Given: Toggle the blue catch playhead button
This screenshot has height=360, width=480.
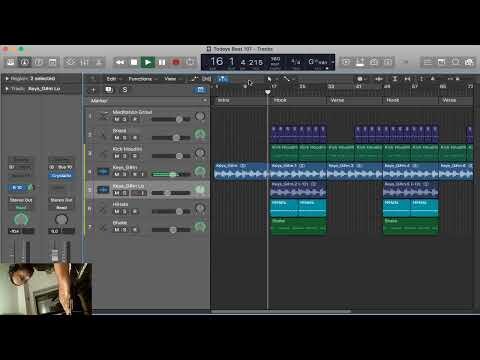Looking at the screenshot, I should tap(223, 79).
